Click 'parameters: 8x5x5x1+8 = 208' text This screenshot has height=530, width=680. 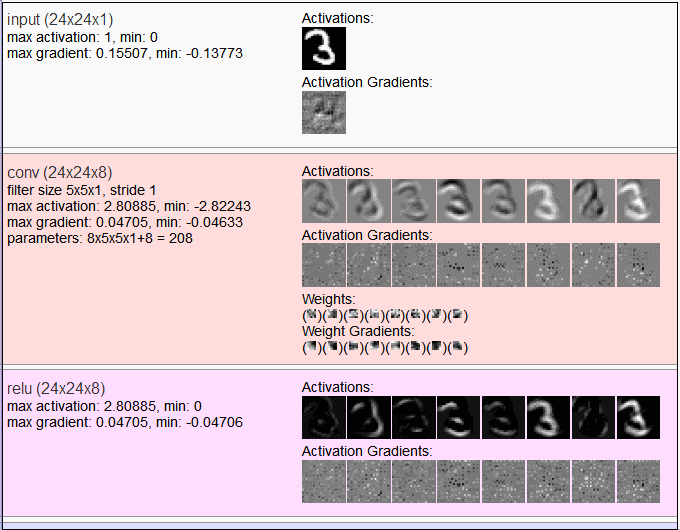coord(100,239)
